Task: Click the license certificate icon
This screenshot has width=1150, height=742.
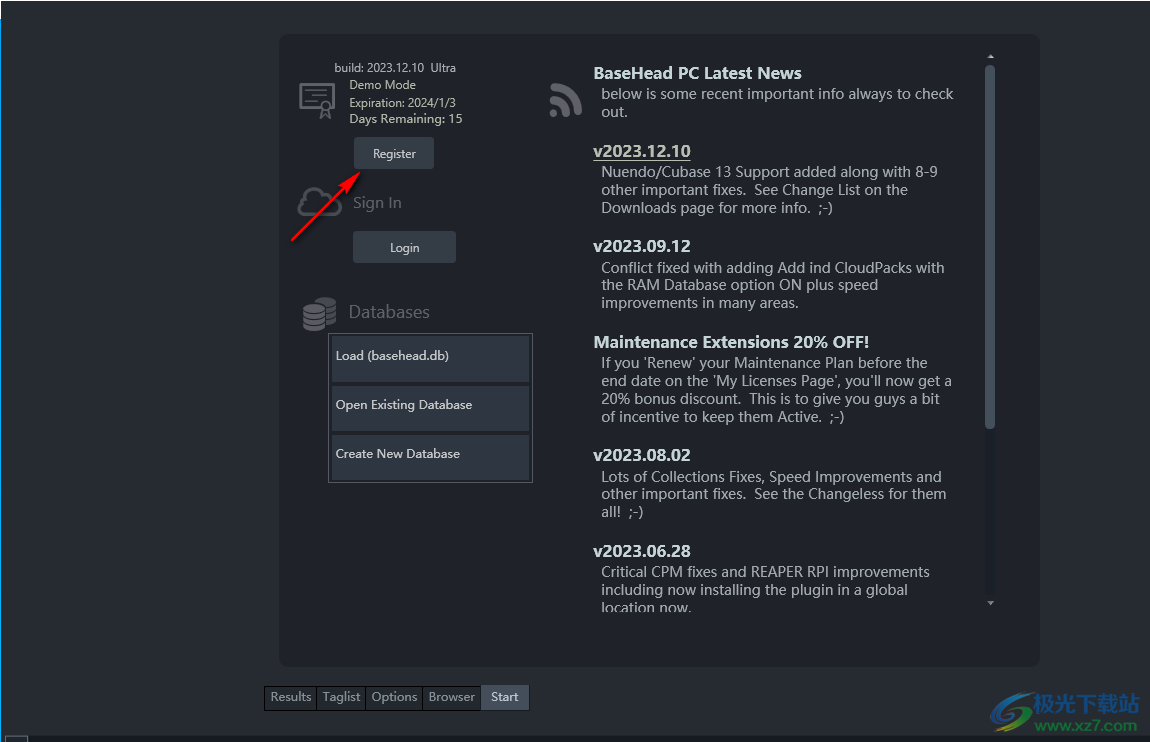Action: tap(318, 100)
